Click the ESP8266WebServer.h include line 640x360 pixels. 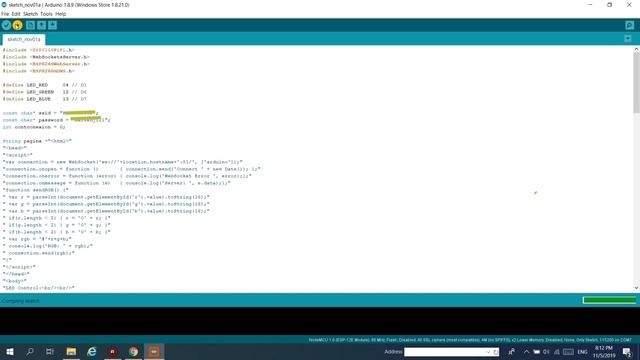pyautogui.click(x=46, y=64)
